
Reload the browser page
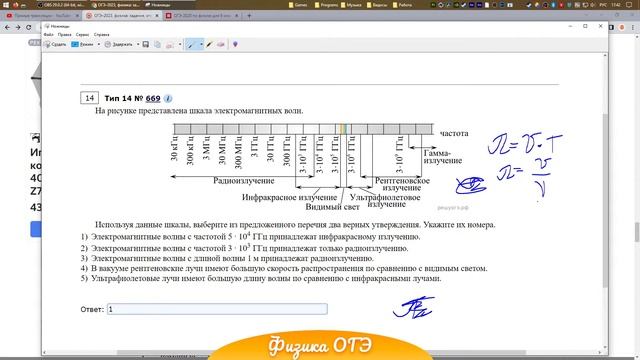pyautogui.click(x=29, y=27)
